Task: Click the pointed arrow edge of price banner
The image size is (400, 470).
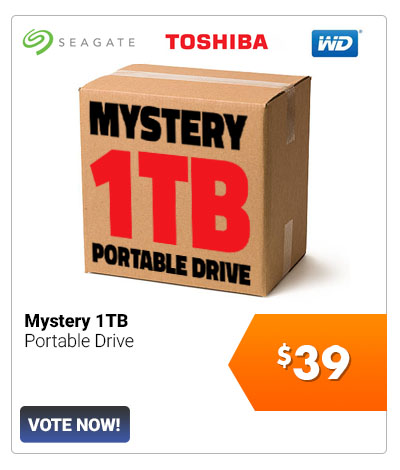Action: click(x=241, y=363)
